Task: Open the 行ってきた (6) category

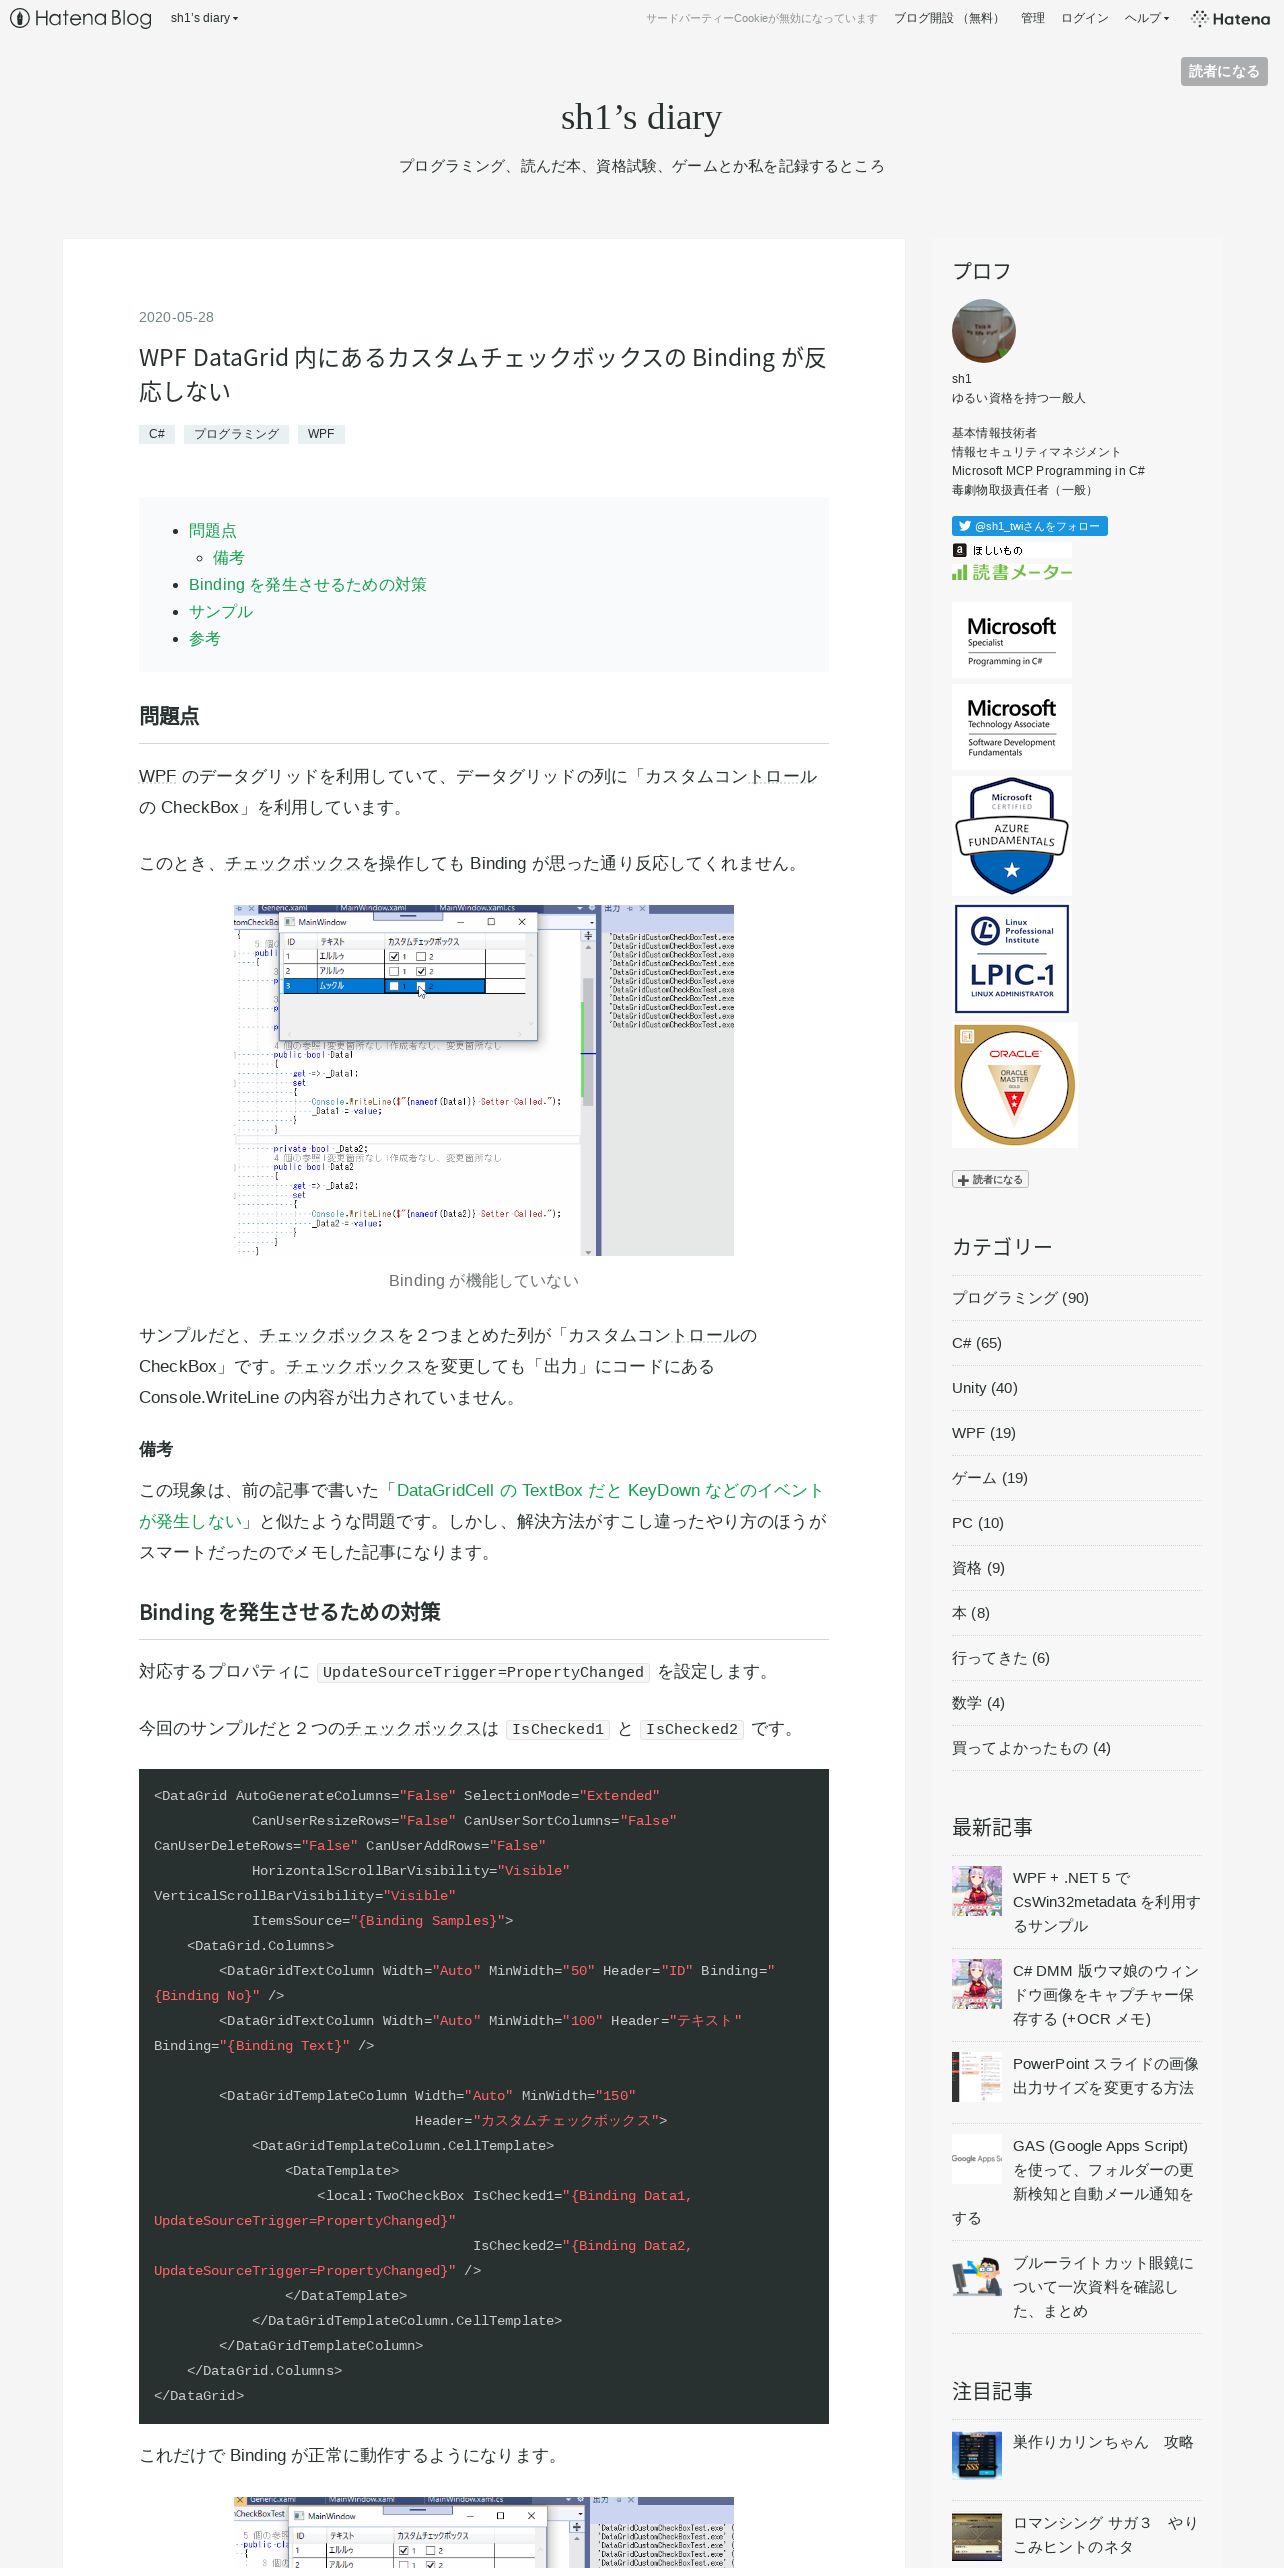Action: pyautogui.click(x=1000, y=1658)
